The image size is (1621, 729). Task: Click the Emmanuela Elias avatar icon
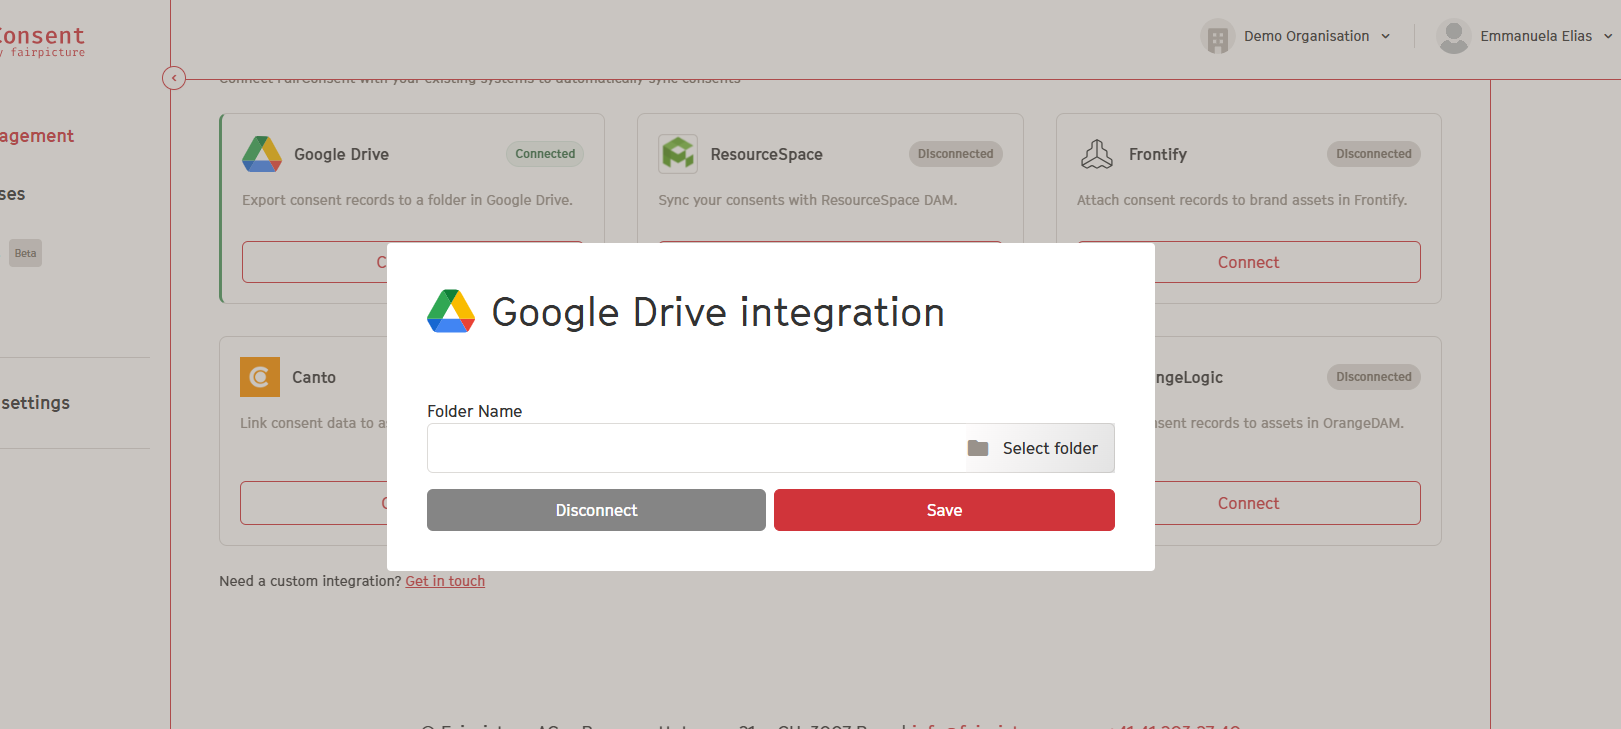tap(1453, 37)
